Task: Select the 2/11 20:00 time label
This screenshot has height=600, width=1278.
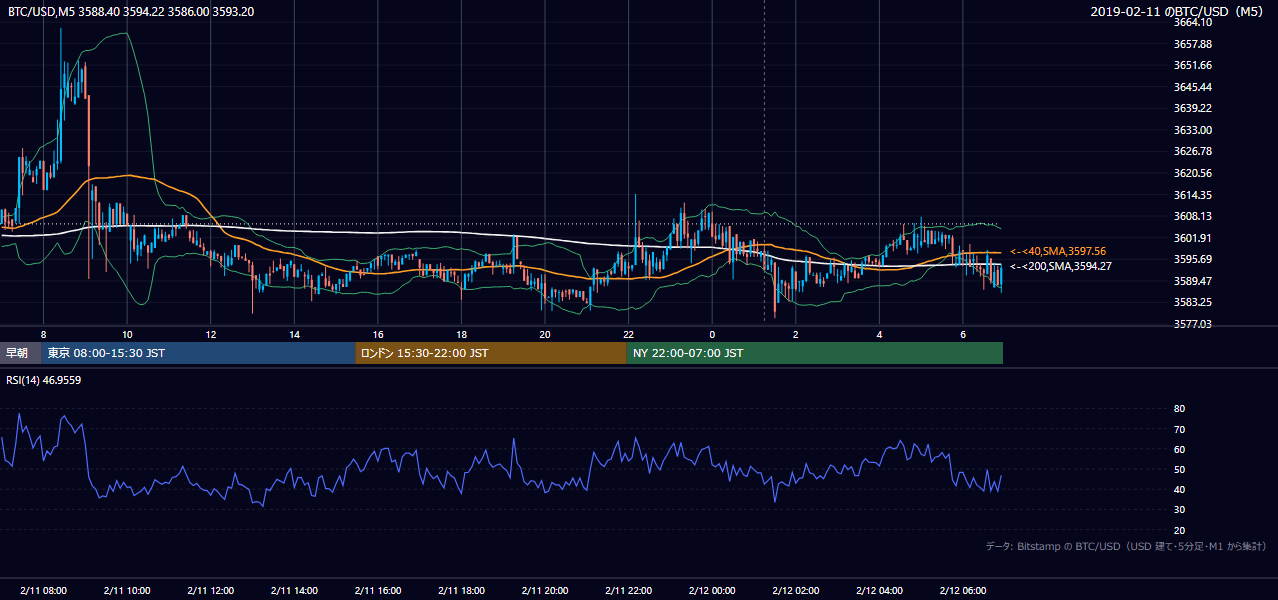Action: pos(545,590)
